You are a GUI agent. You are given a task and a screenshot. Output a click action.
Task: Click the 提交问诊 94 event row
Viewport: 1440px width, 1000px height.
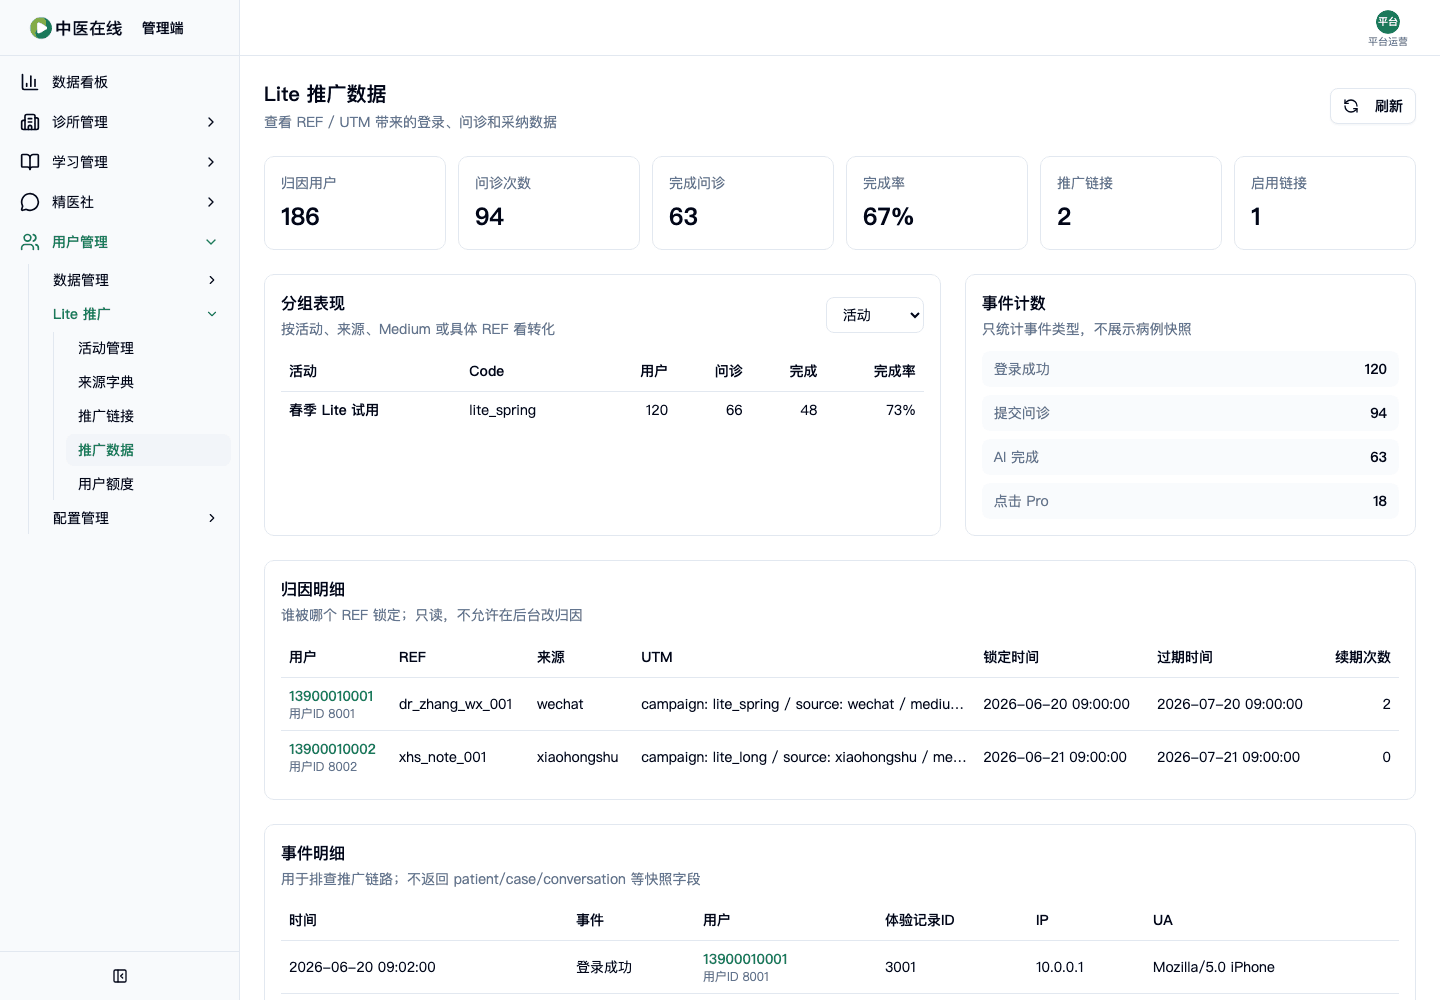pyautogui.click(x=1190, y=413)
